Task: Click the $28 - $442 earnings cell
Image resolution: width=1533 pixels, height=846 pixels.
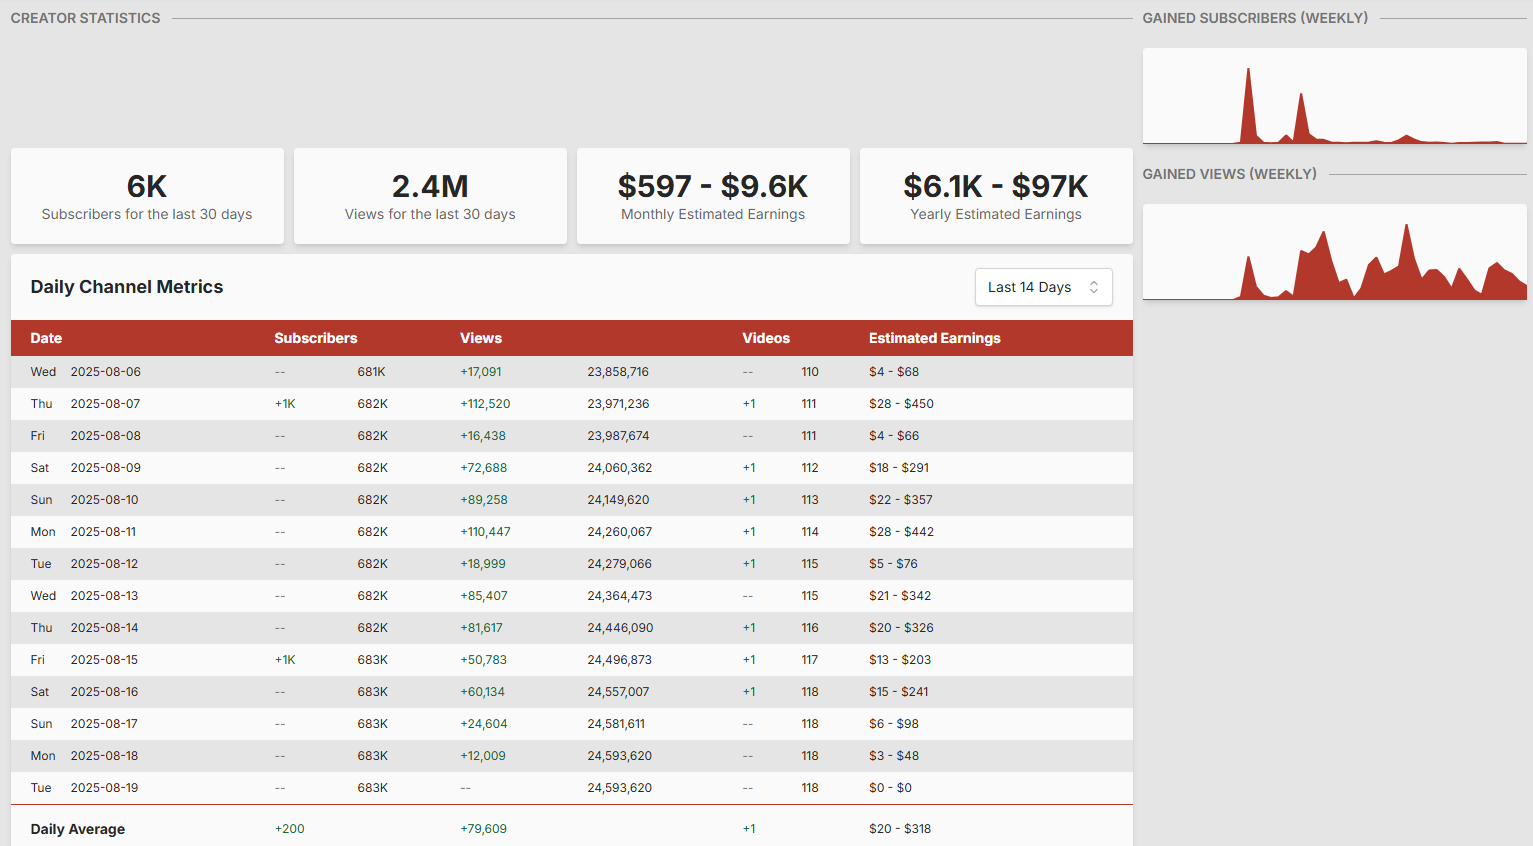Action: pyautogui.click(x=901, y=532)
